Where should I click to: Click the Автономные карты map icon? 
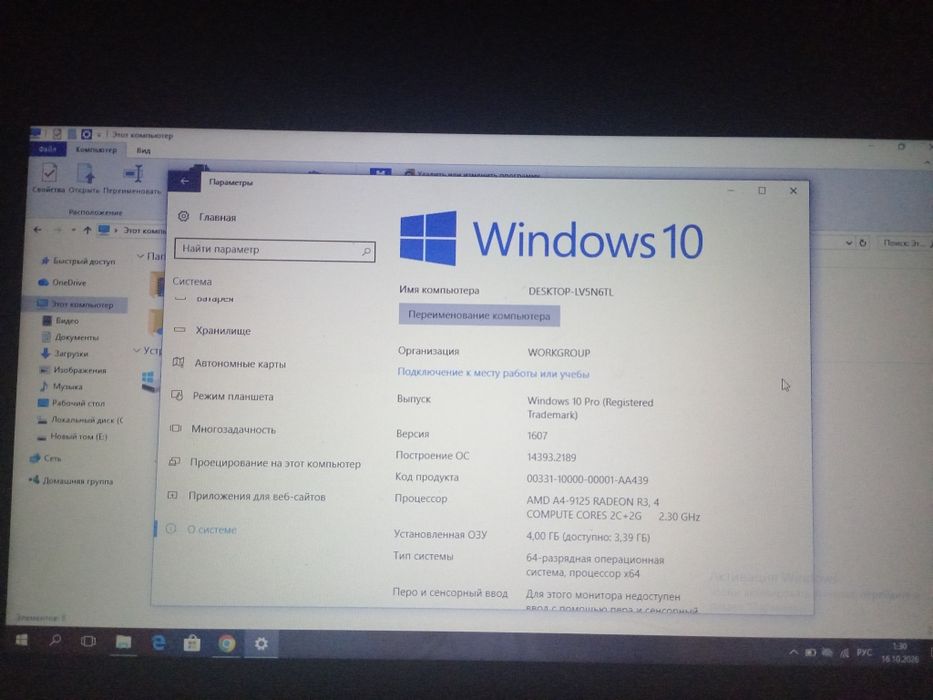tap(178, 362)
